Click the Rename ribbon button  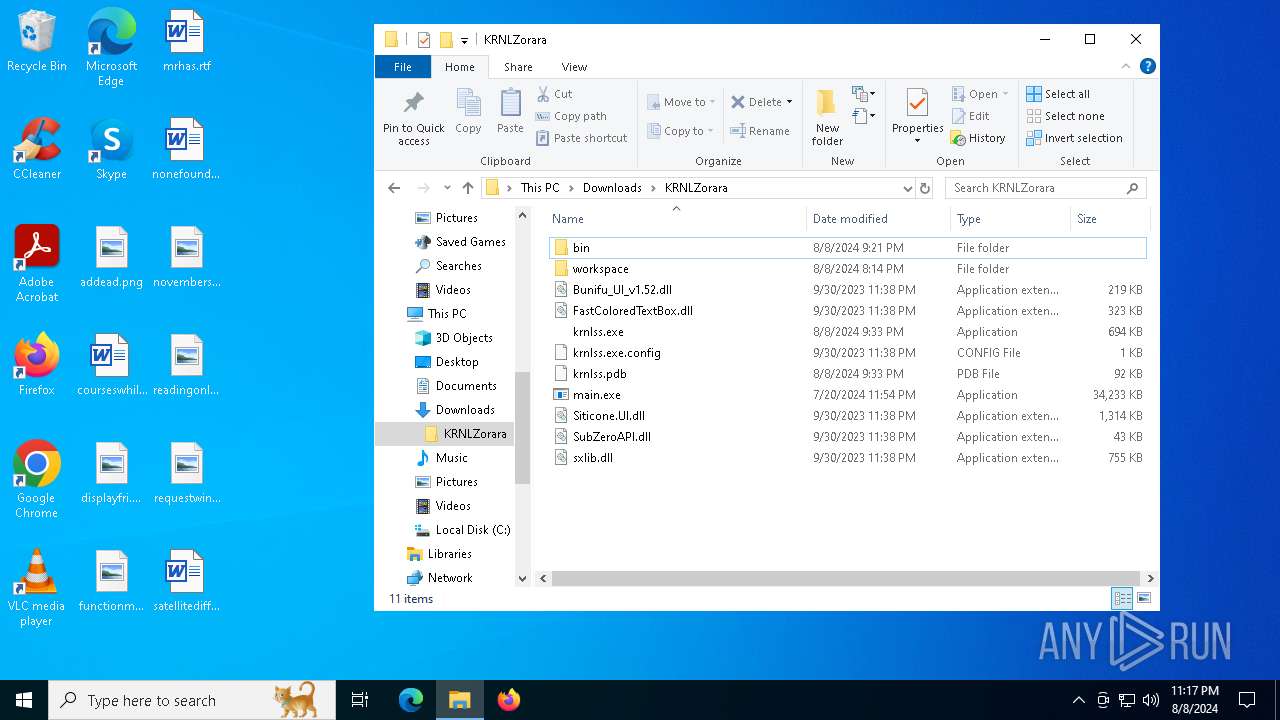pos(760,131)
